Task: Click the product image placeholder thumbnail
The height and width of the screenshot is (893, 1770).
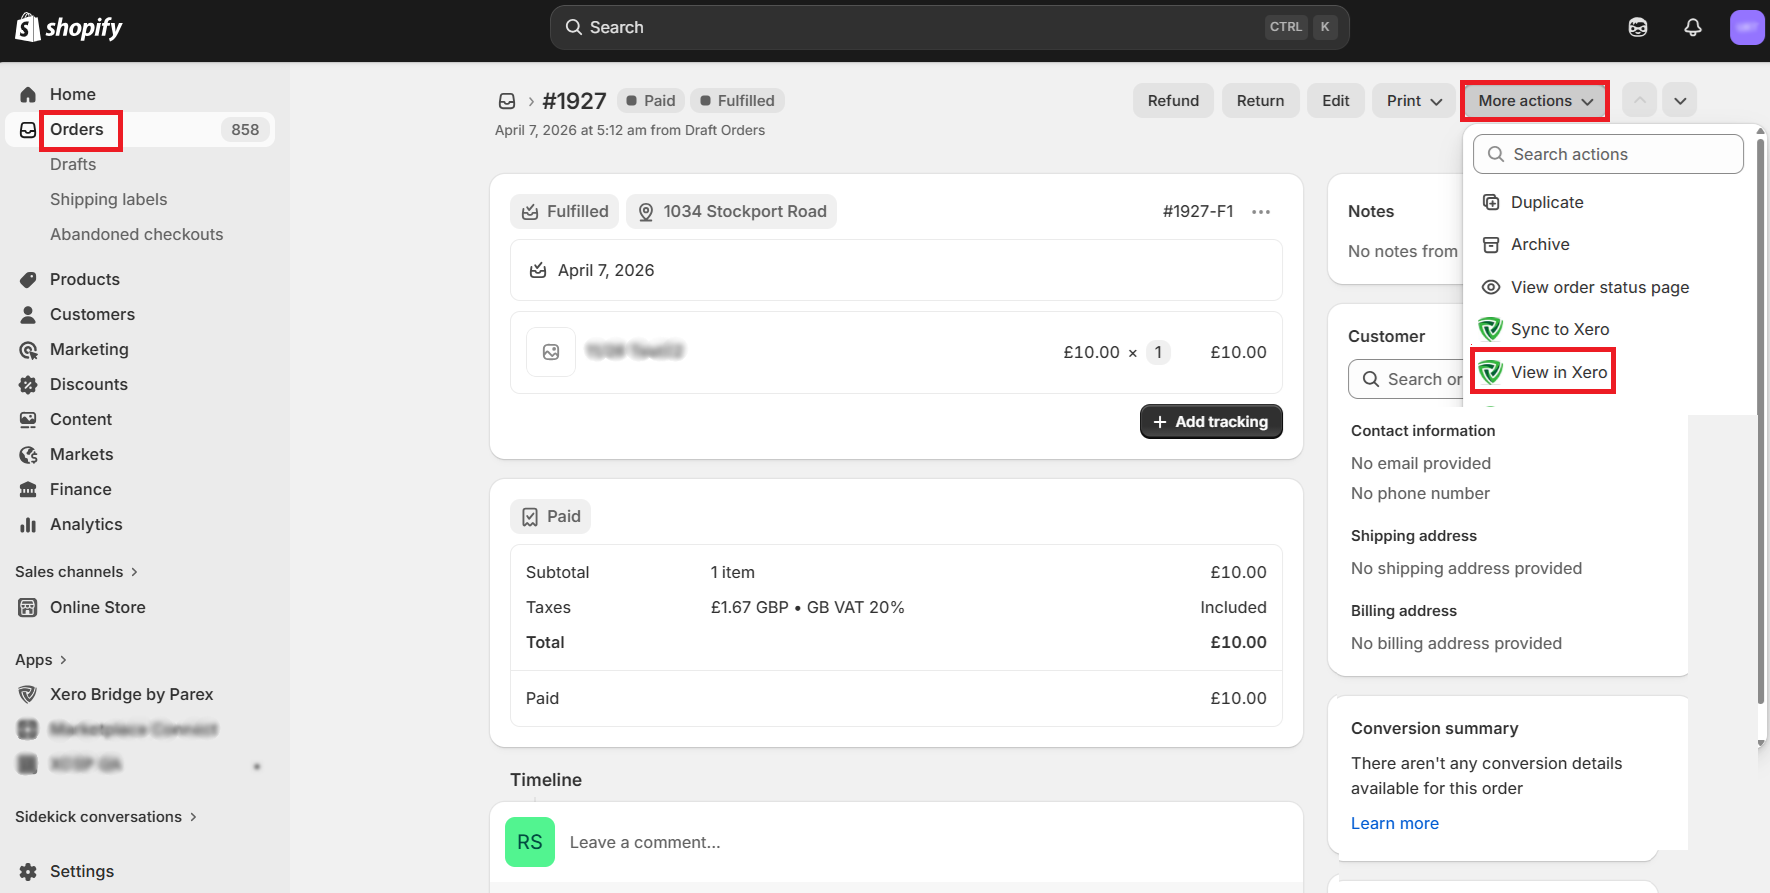Action: (x=551, y=352)
